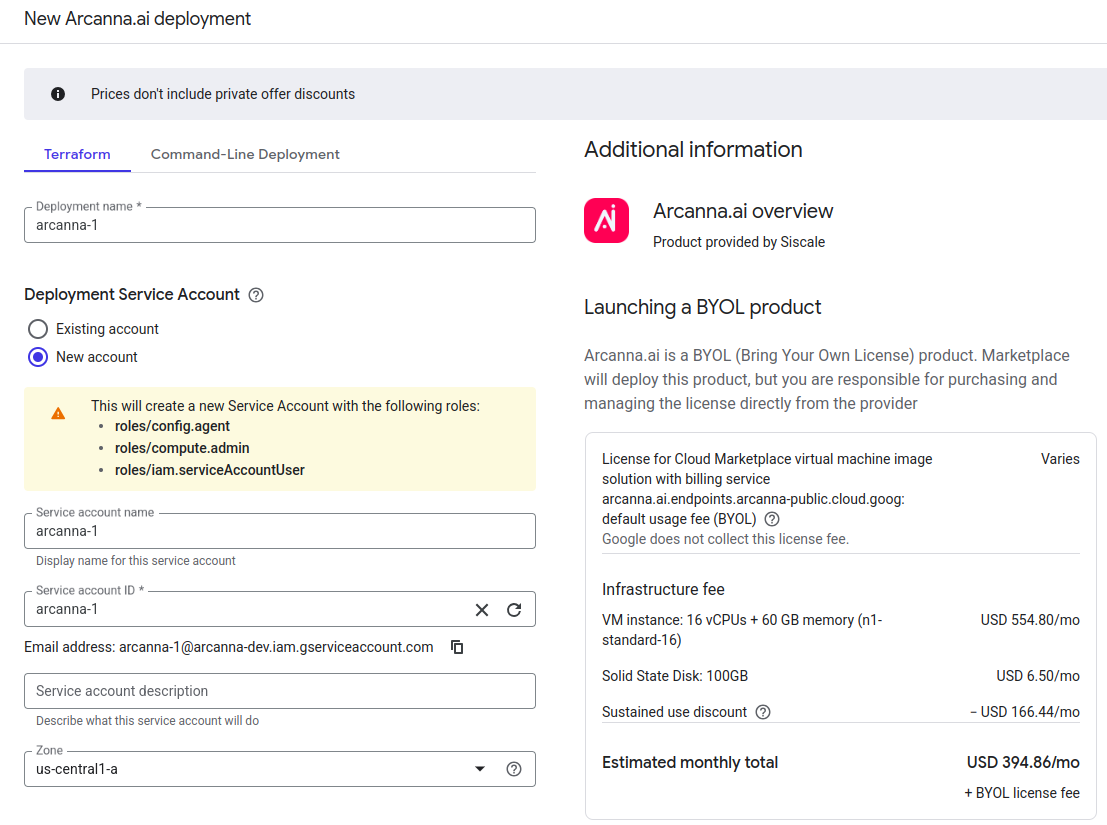This screenshot has width=1107, height=825.
Task: Click Describe what this service account will do hint
Action: pyautogui.click(x=148, y=721)
